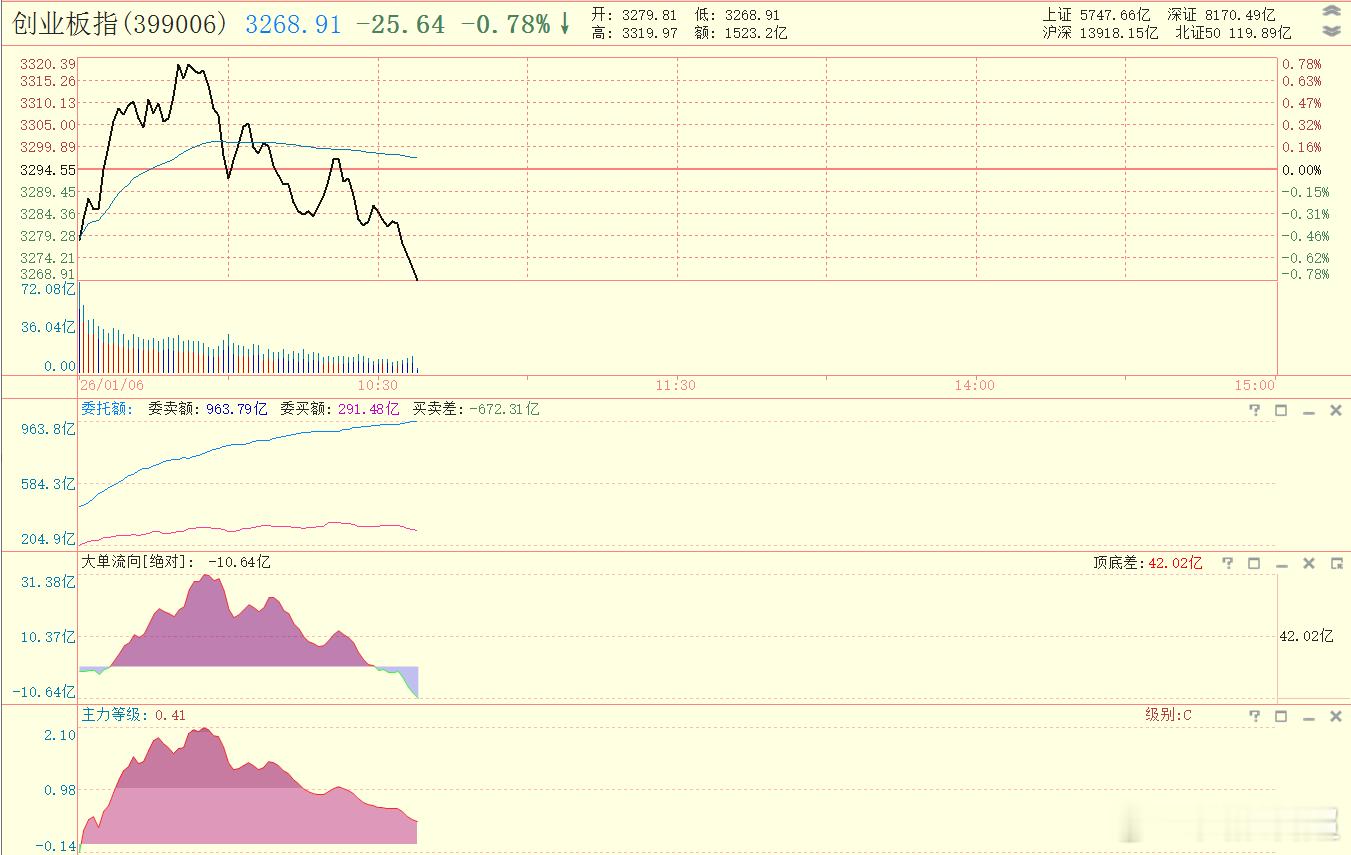1351x855 pixels.
Task: Open help for the 大单流向 panel
Action: [x=1228, y=563]
